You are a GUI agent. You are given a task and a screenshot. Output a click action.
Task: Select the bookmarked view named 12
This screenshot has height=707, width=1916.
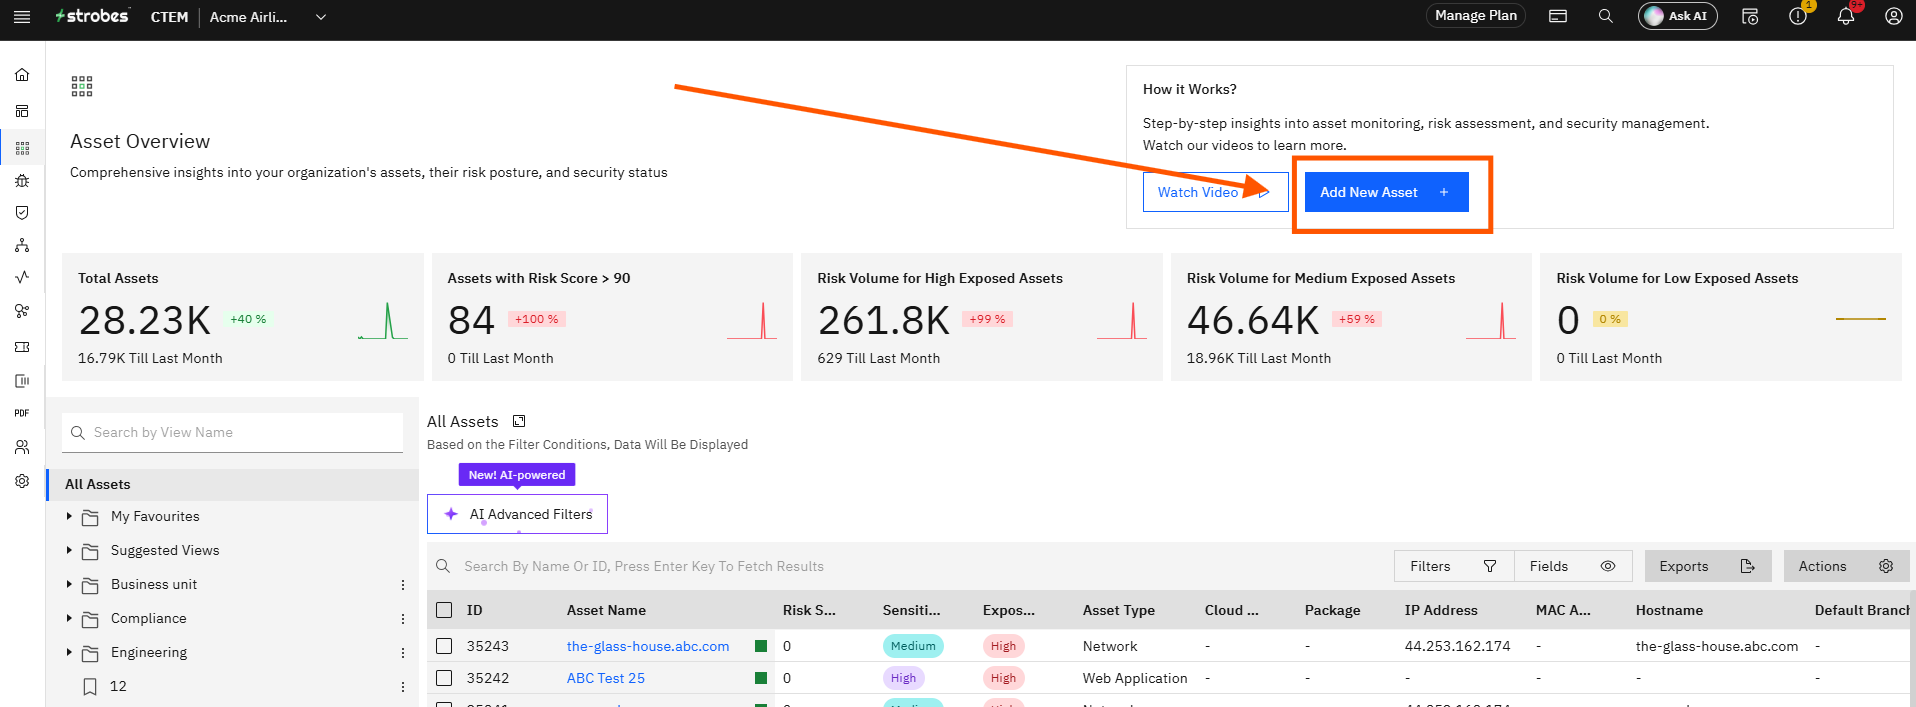coord(118,686)
